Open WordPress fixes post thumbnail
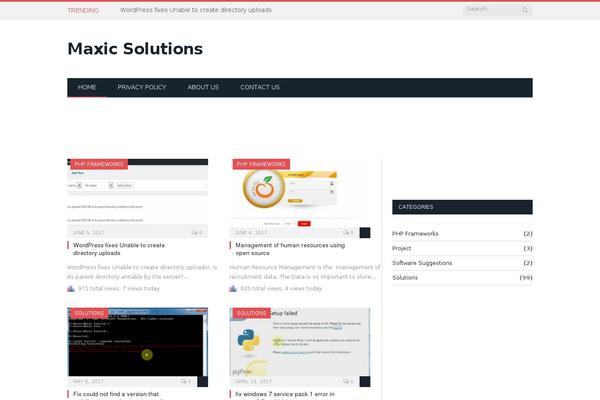The height and width of the screenshot is (400, 600). coord(138,191)
